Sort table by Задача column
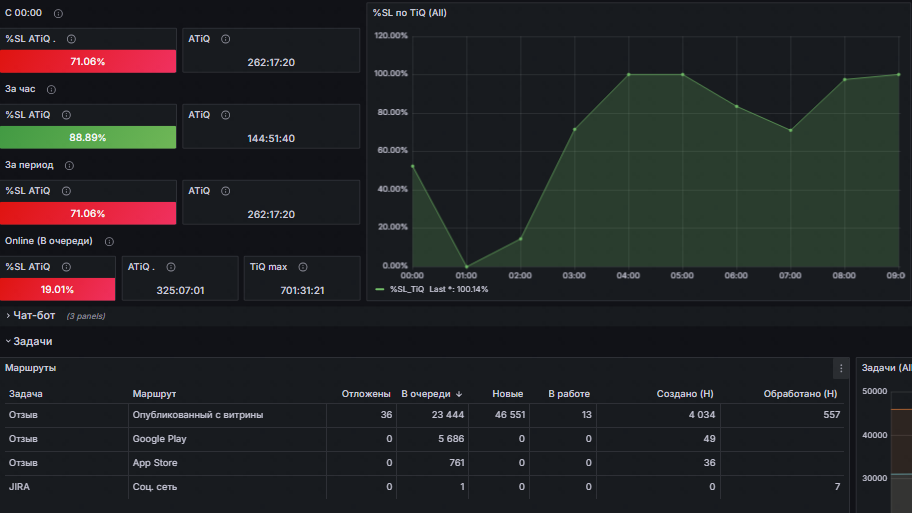 pos(26,394)
